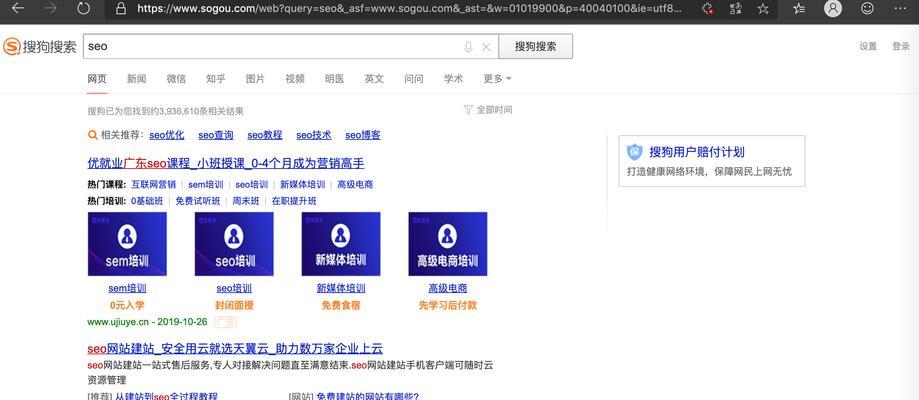919x400 pixels.
Task: Click the 免费试听班 training link
Action: pos(198,201)
